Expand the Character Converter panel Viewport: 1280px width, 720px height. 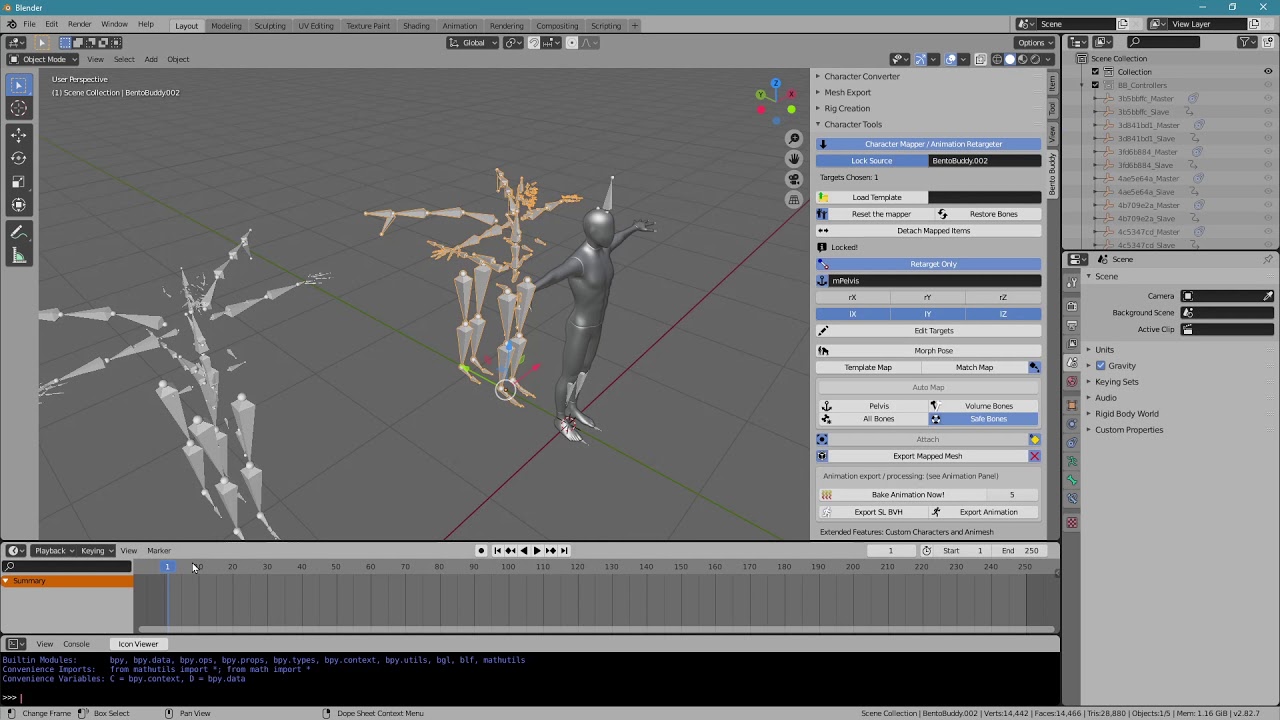tap(862, 76)
